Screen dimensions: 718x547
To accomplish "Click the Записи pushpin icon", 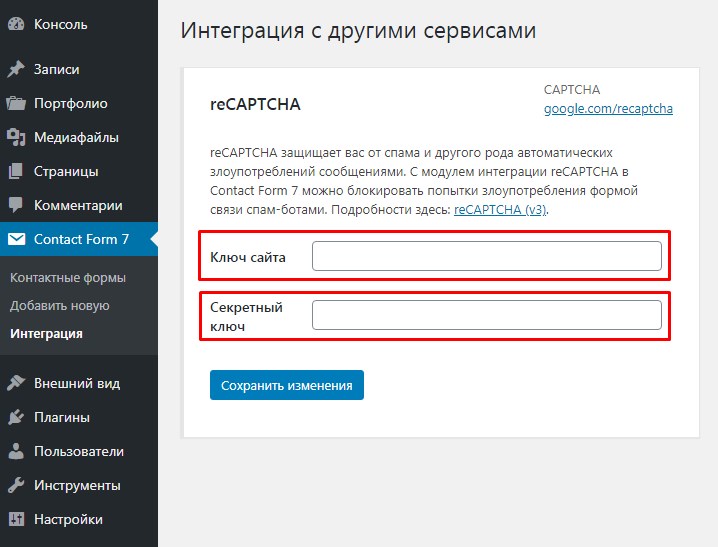I will click(16, 69).
